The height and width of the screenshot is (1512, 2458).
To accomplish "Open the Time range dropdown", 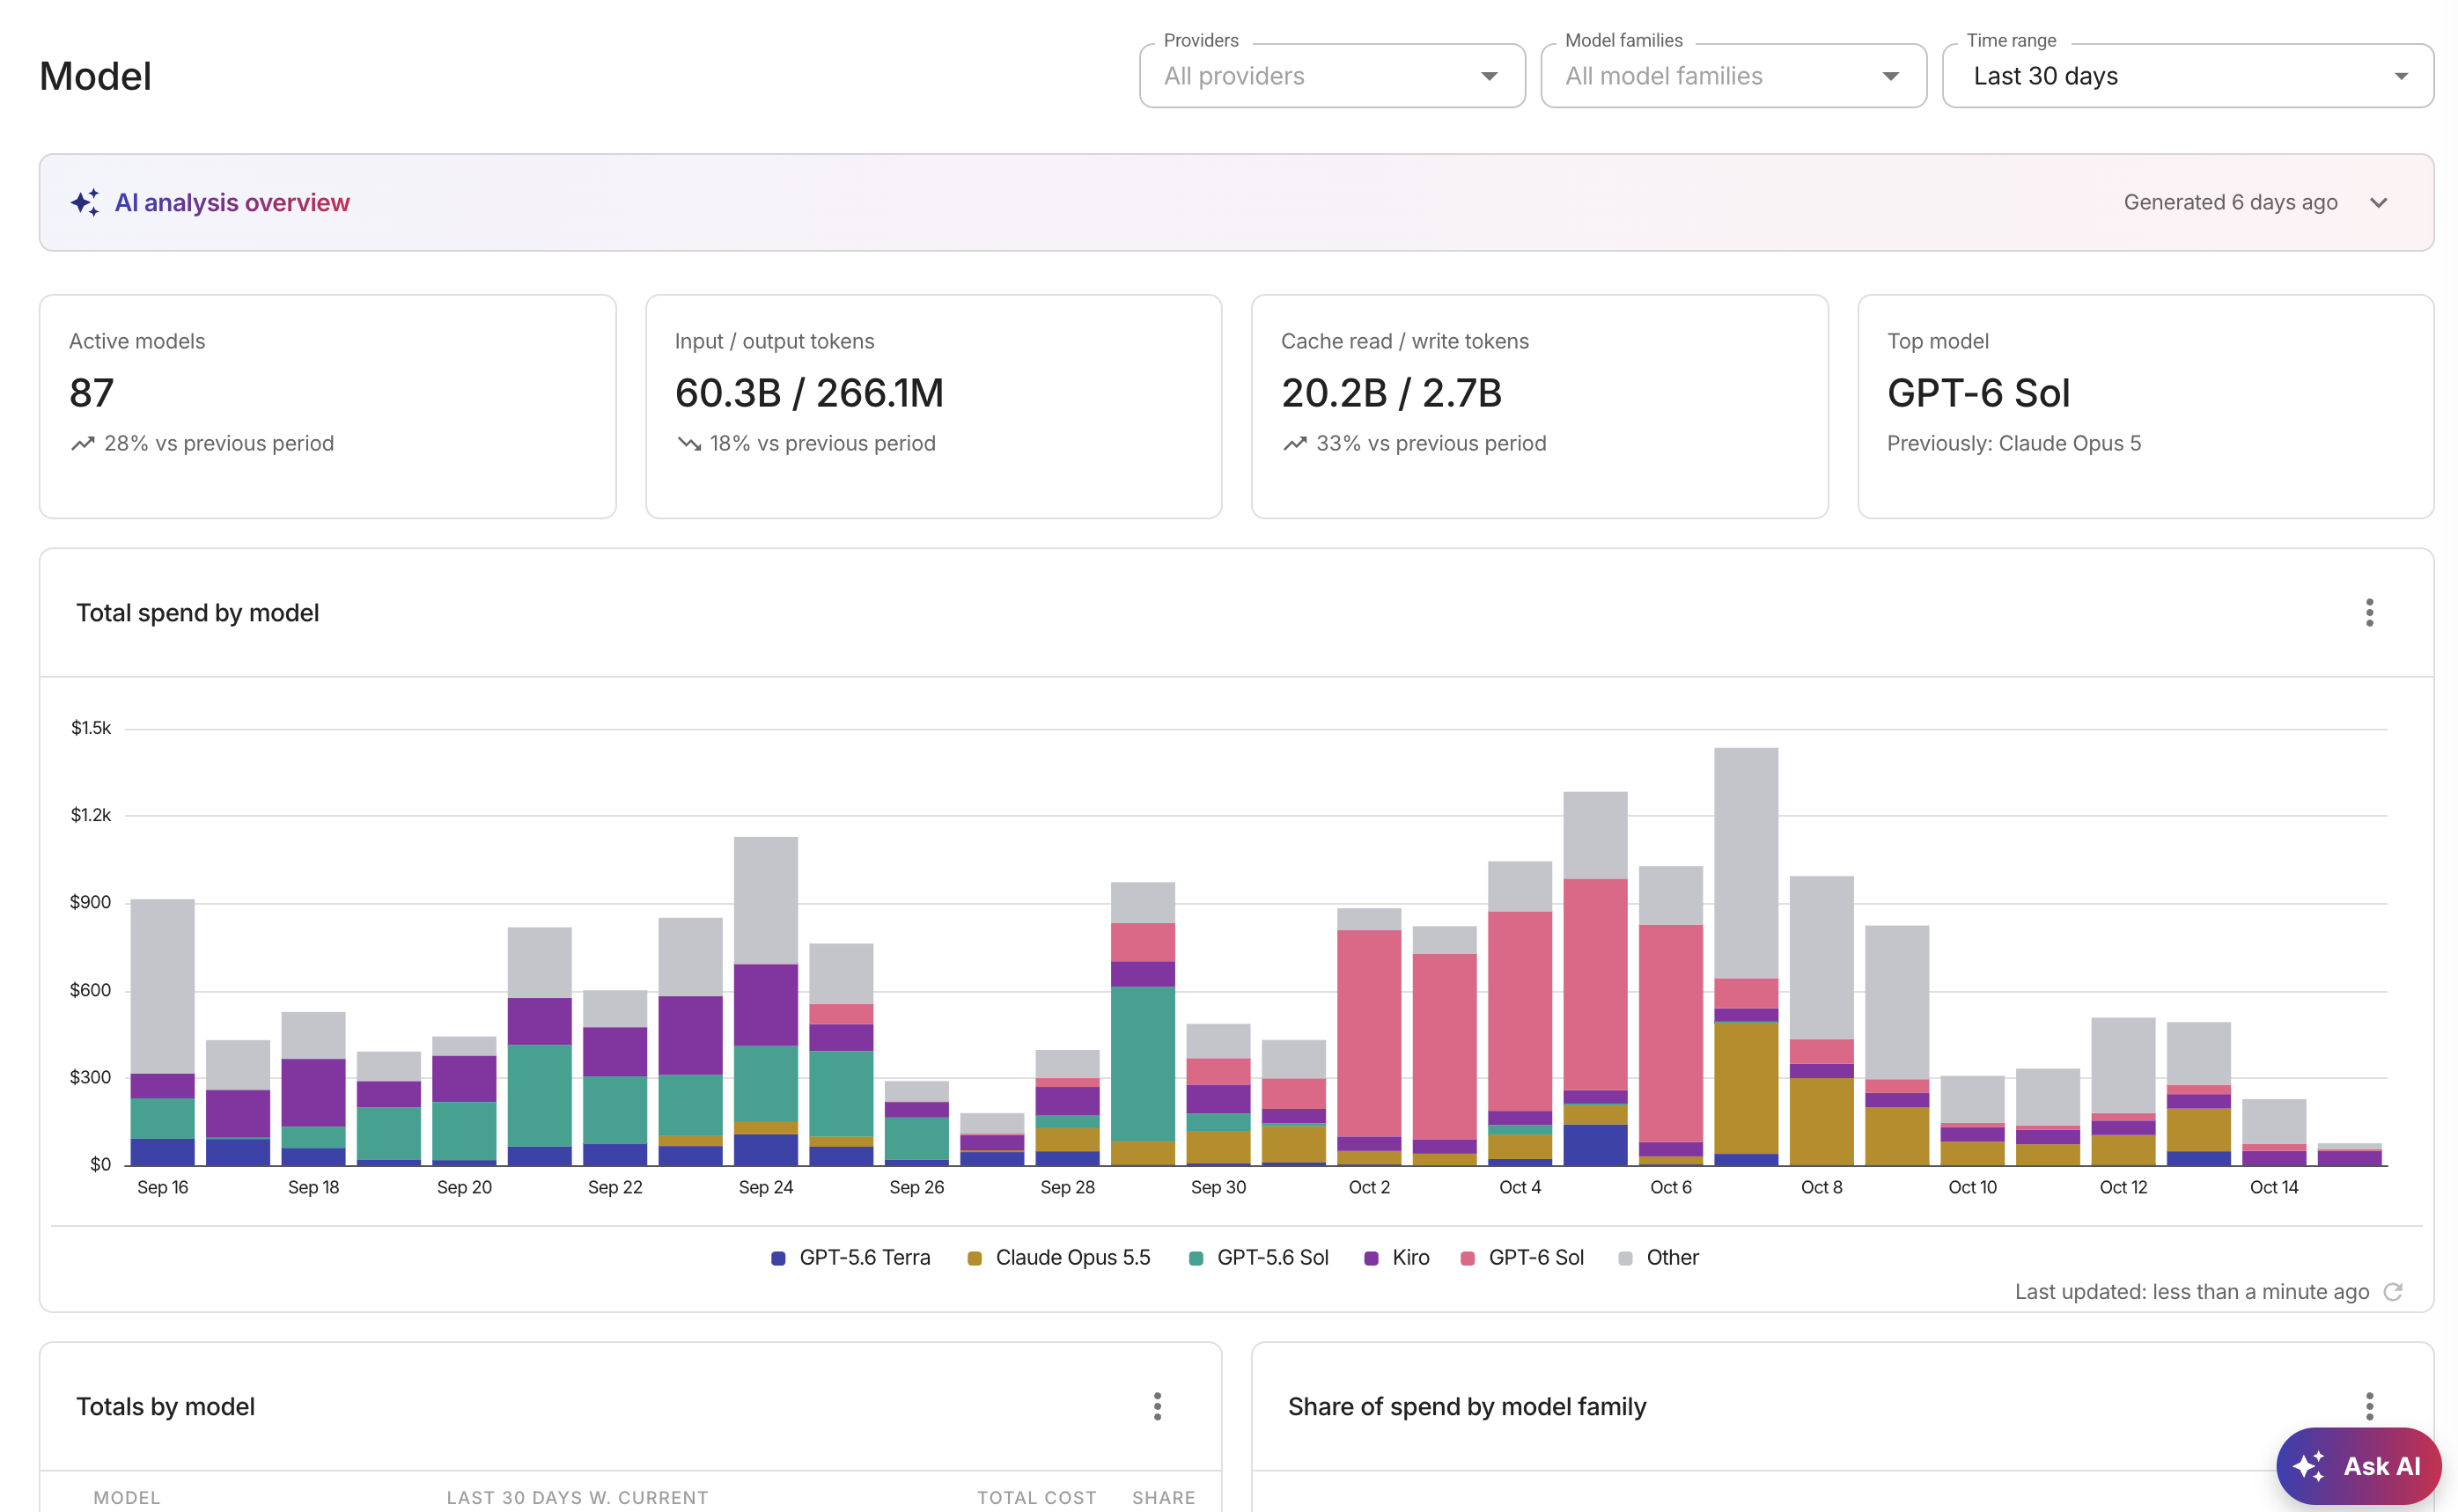I will pyautogui.click(x=2187, y=76).
